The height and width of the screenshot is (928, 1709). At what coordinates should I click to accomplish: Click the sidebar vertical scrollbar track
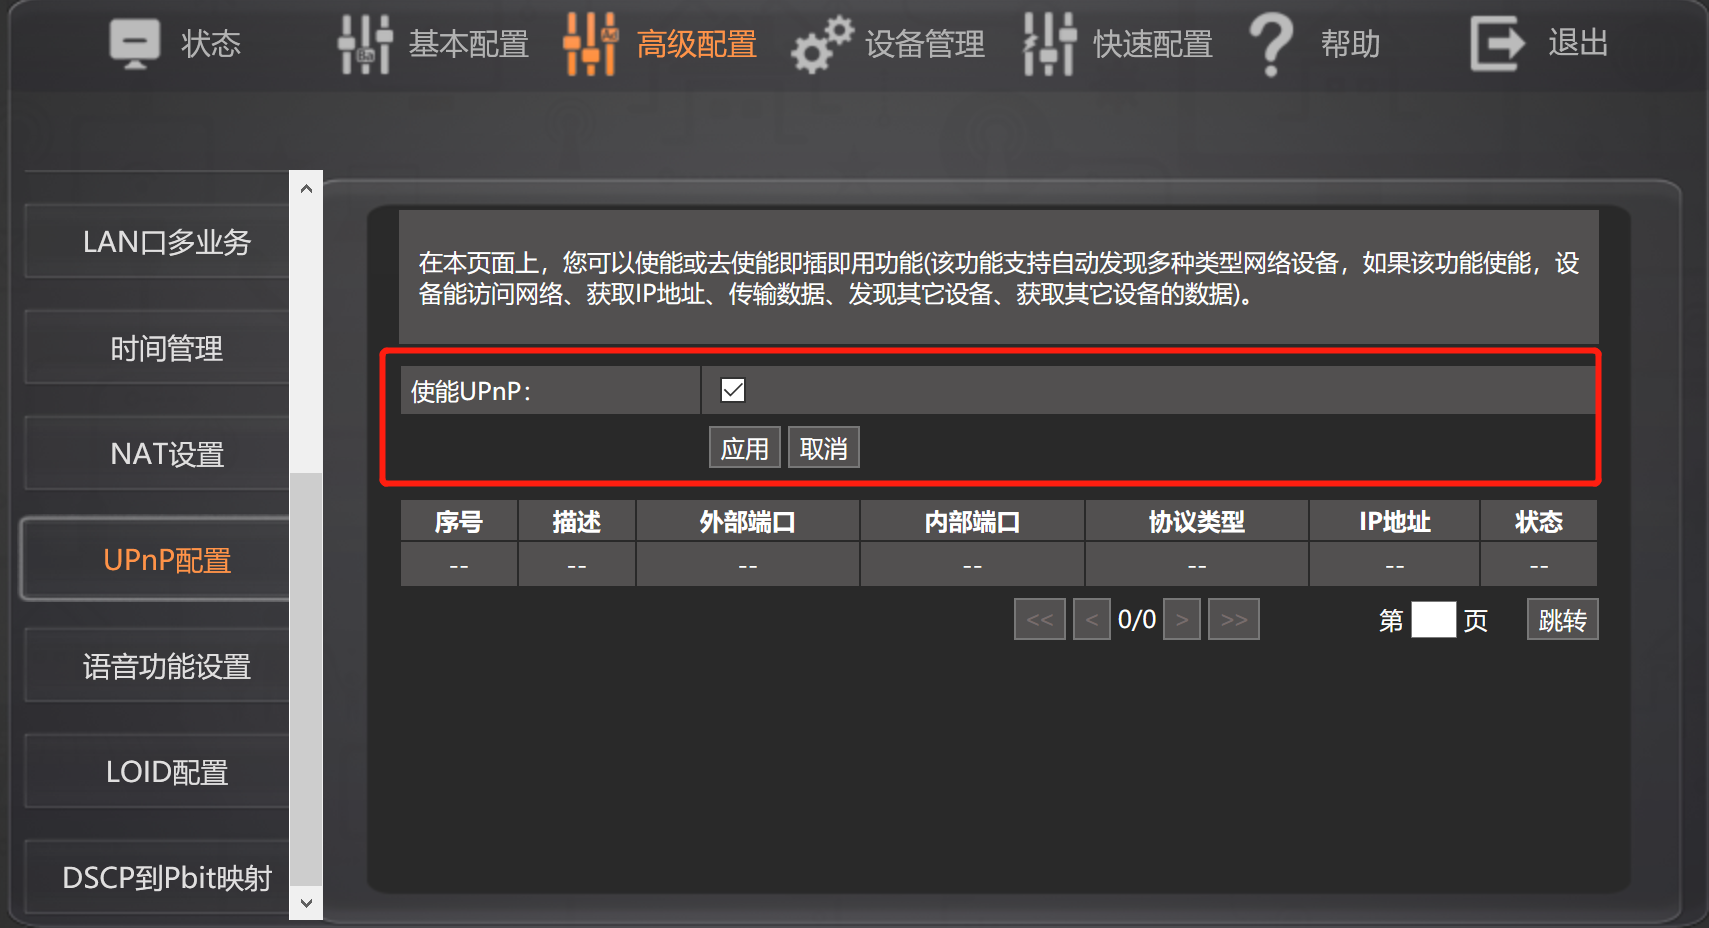click(x=306, y=680)
